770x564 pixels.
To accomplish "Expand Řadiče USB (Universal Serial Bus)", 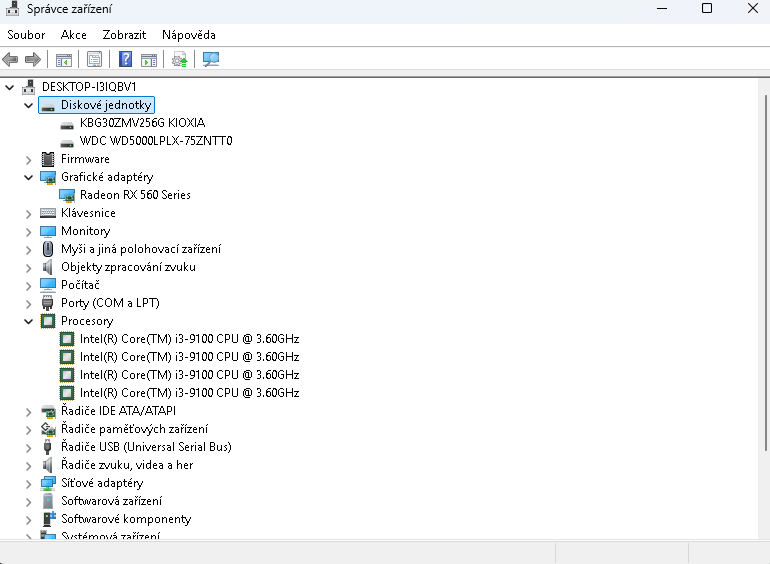I will pos(28,447).
